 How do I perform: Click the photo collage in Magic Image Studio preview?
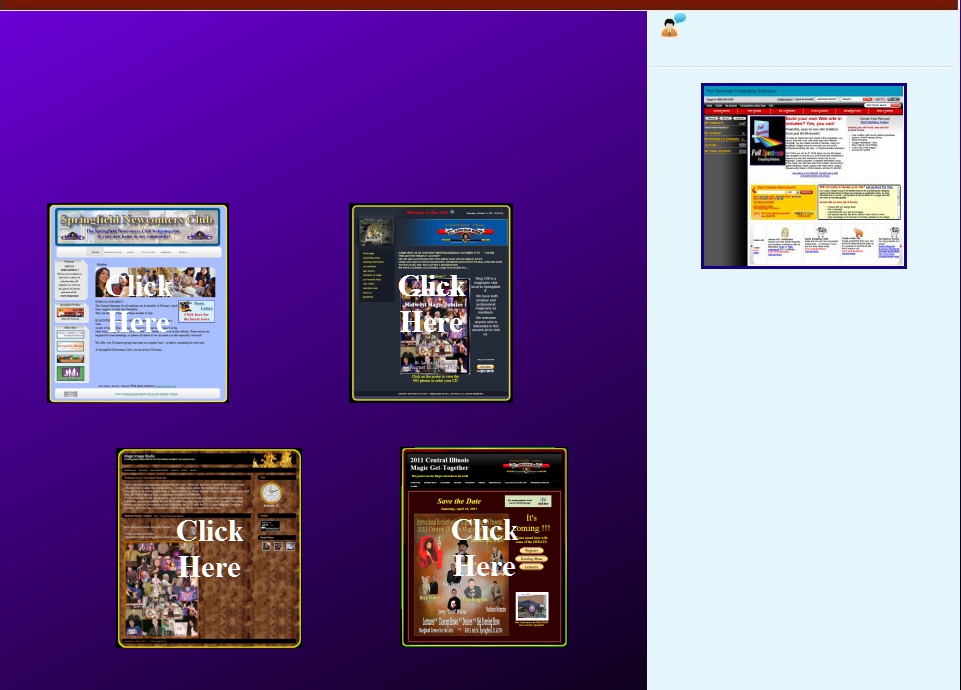point(160,590)
